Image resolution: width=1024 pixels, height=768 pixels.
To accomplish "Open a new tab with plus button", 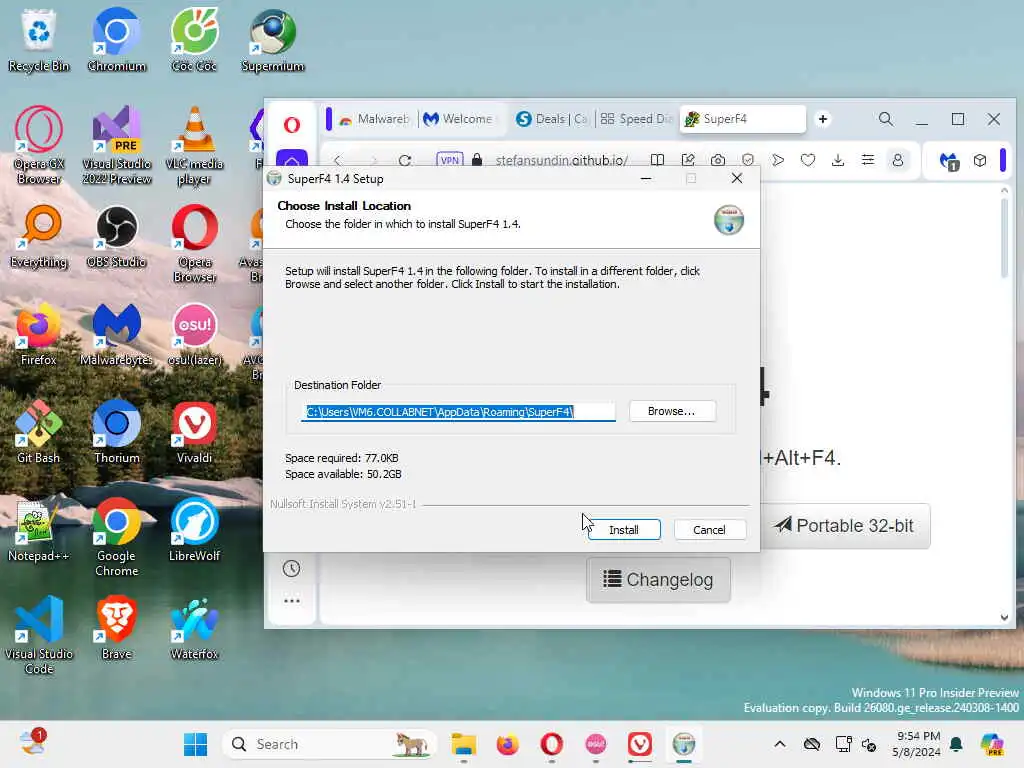I will tap(823, 119).
